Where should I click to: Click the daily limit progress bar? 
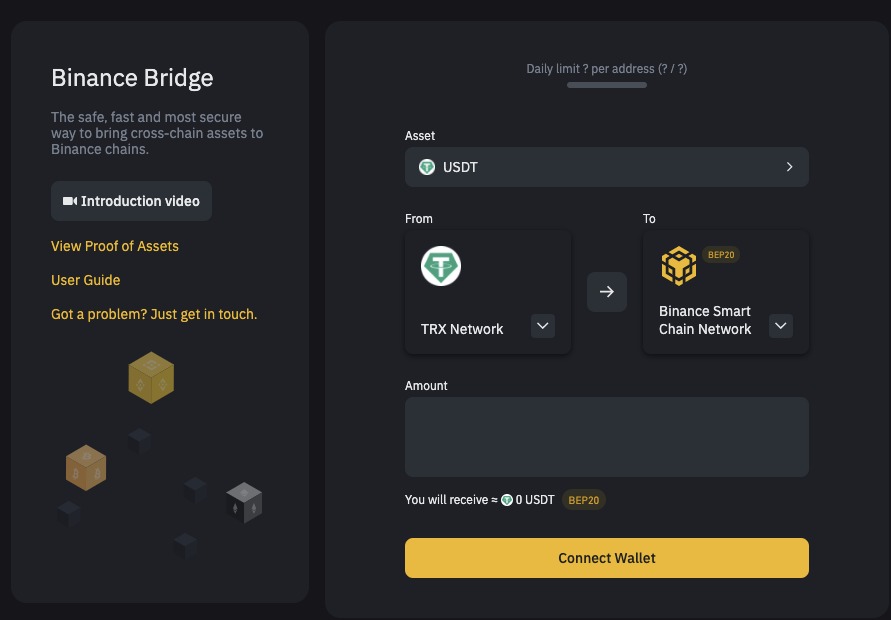[x=606, y=85]
